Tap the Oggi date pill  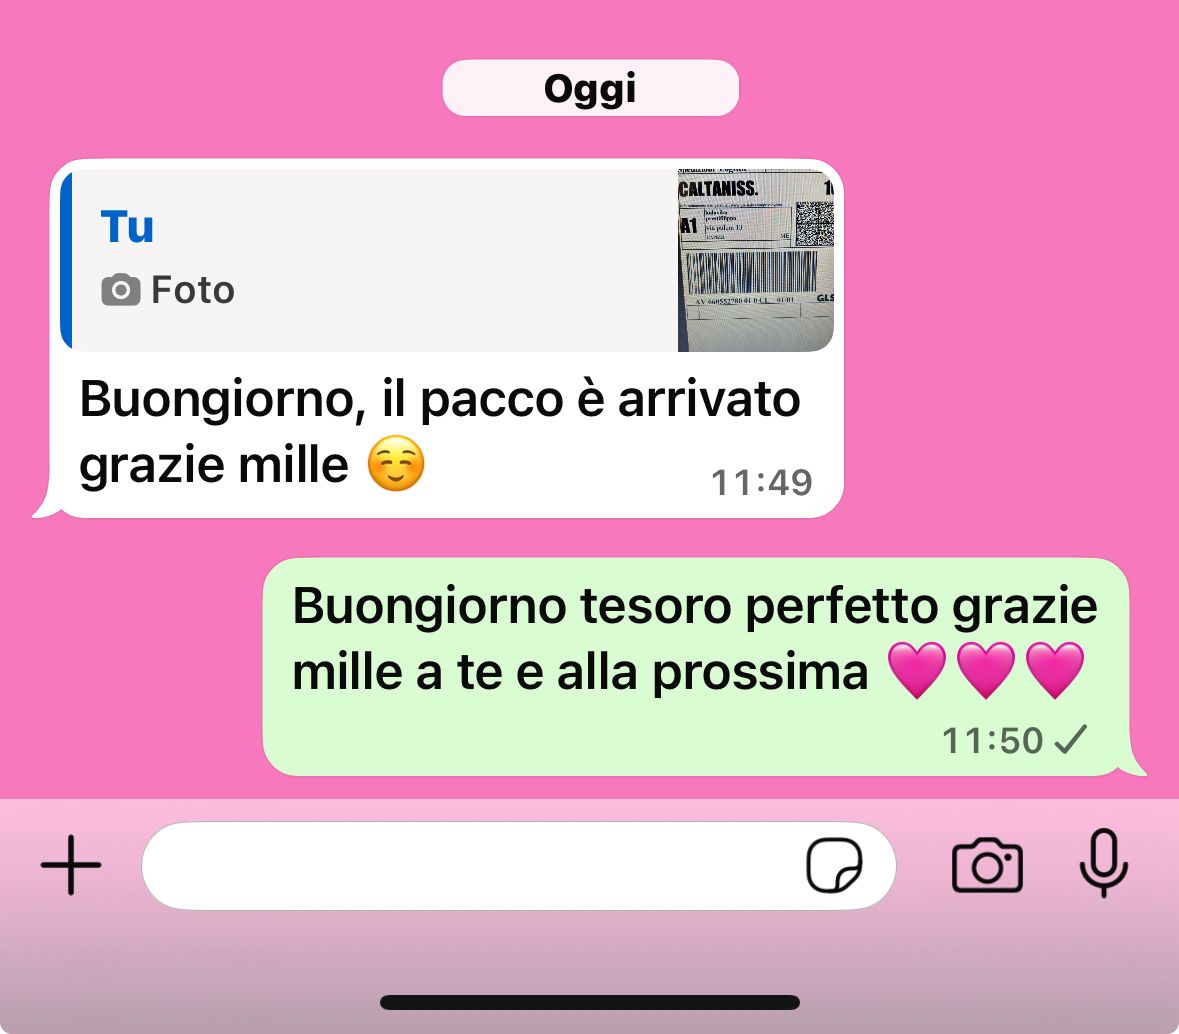pyautogui.click(x=590, y=88)
